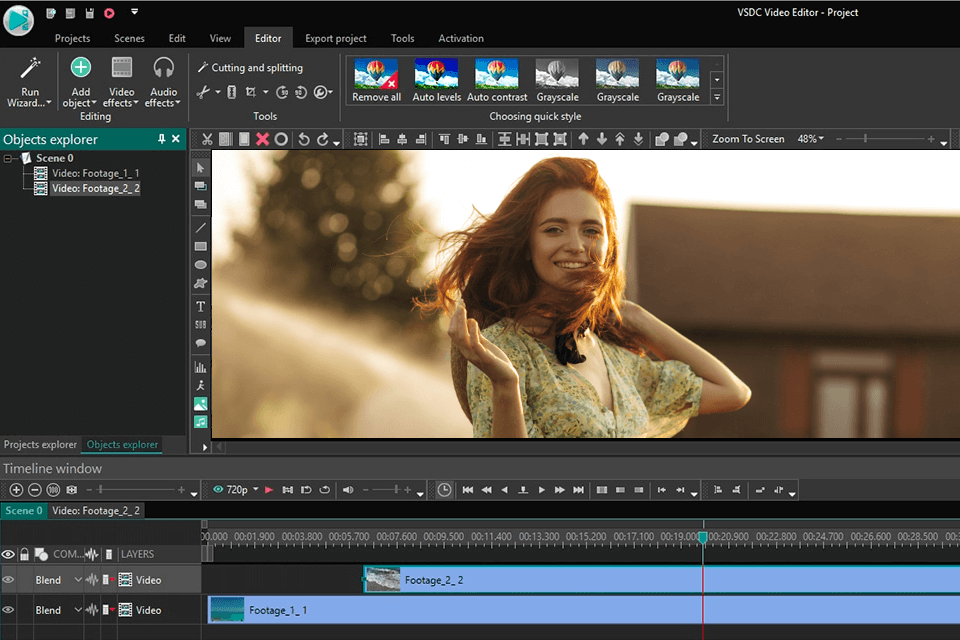
Task: Toggle the volume speaker icon in timeline toolbar
Action: tap(348, 490)
